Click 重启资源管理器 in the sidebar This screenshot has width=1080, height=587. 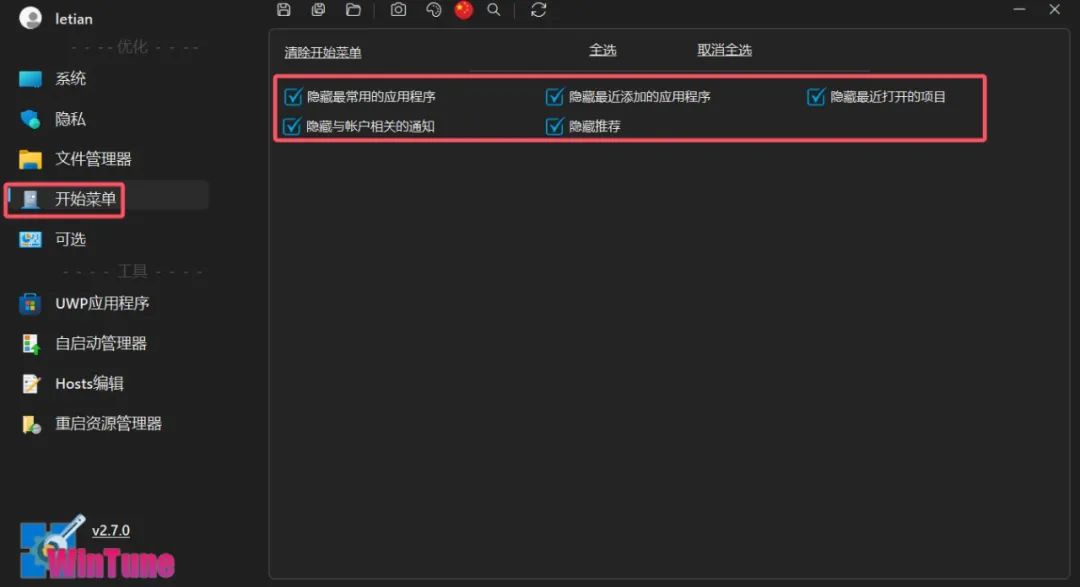coord(107,424)
